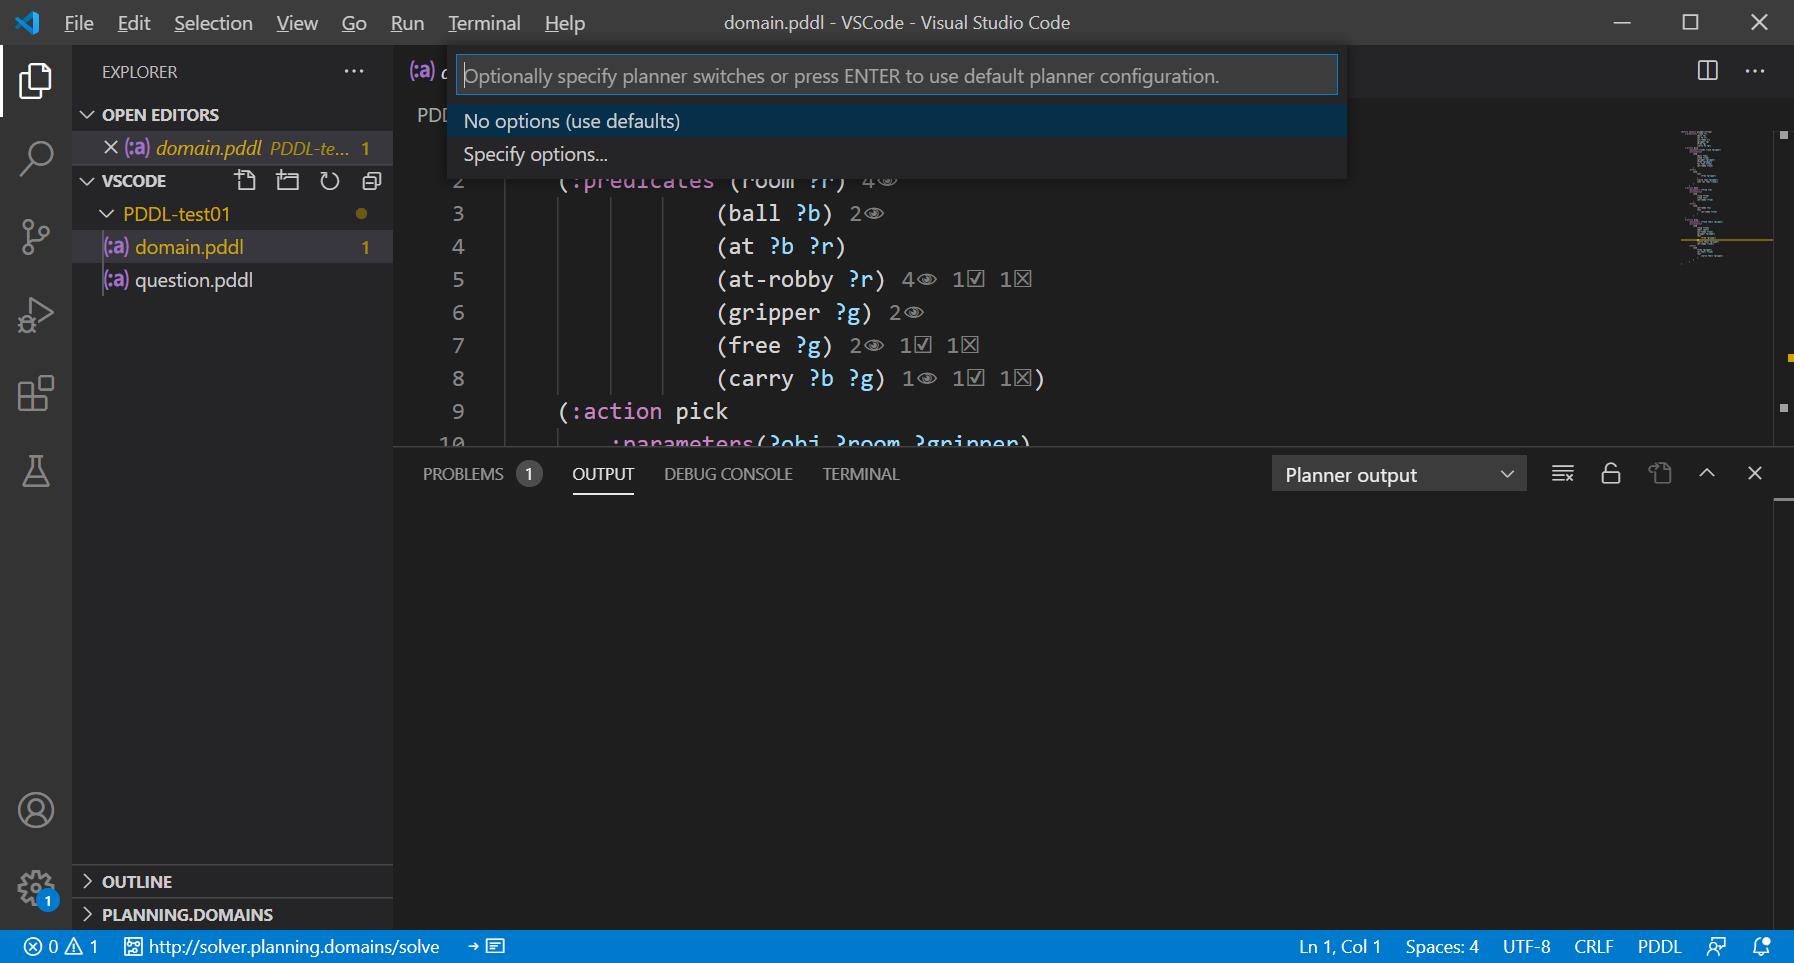Click 4 references lens on at-robby line

(x=919, y=280)
